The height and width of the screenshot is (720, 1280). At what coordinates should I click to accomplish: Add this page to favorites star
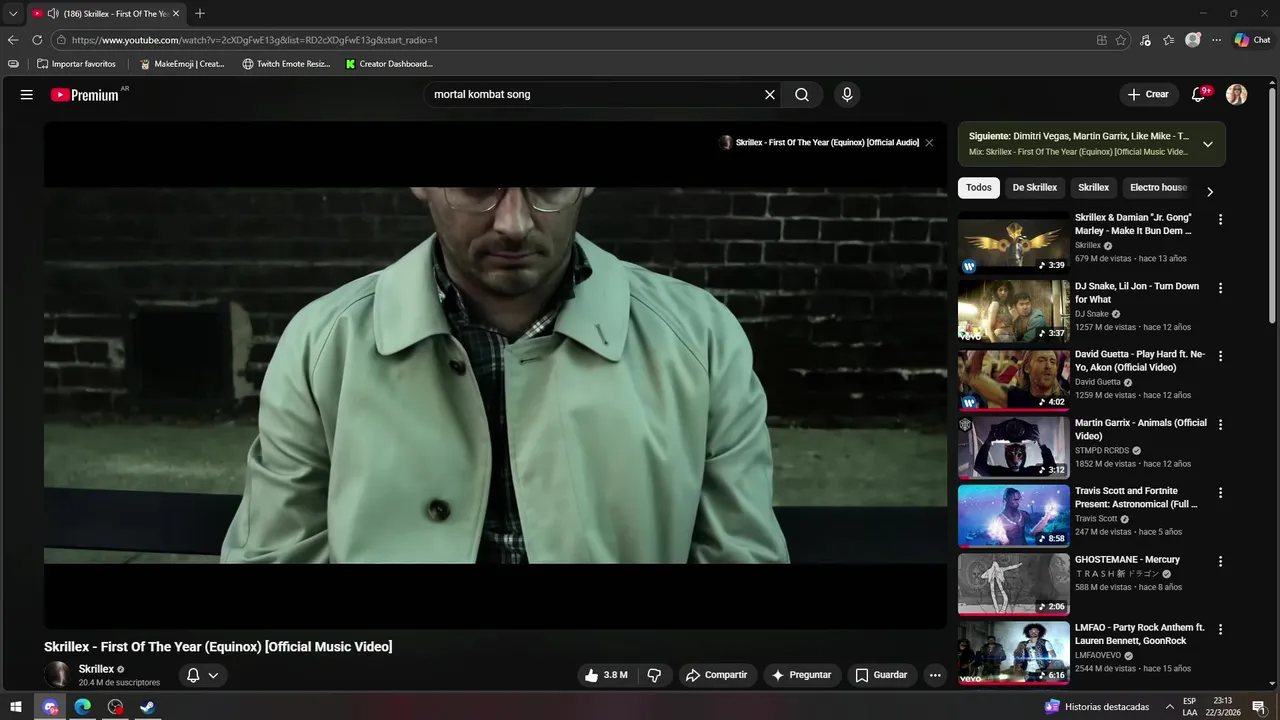[1121, 40]
